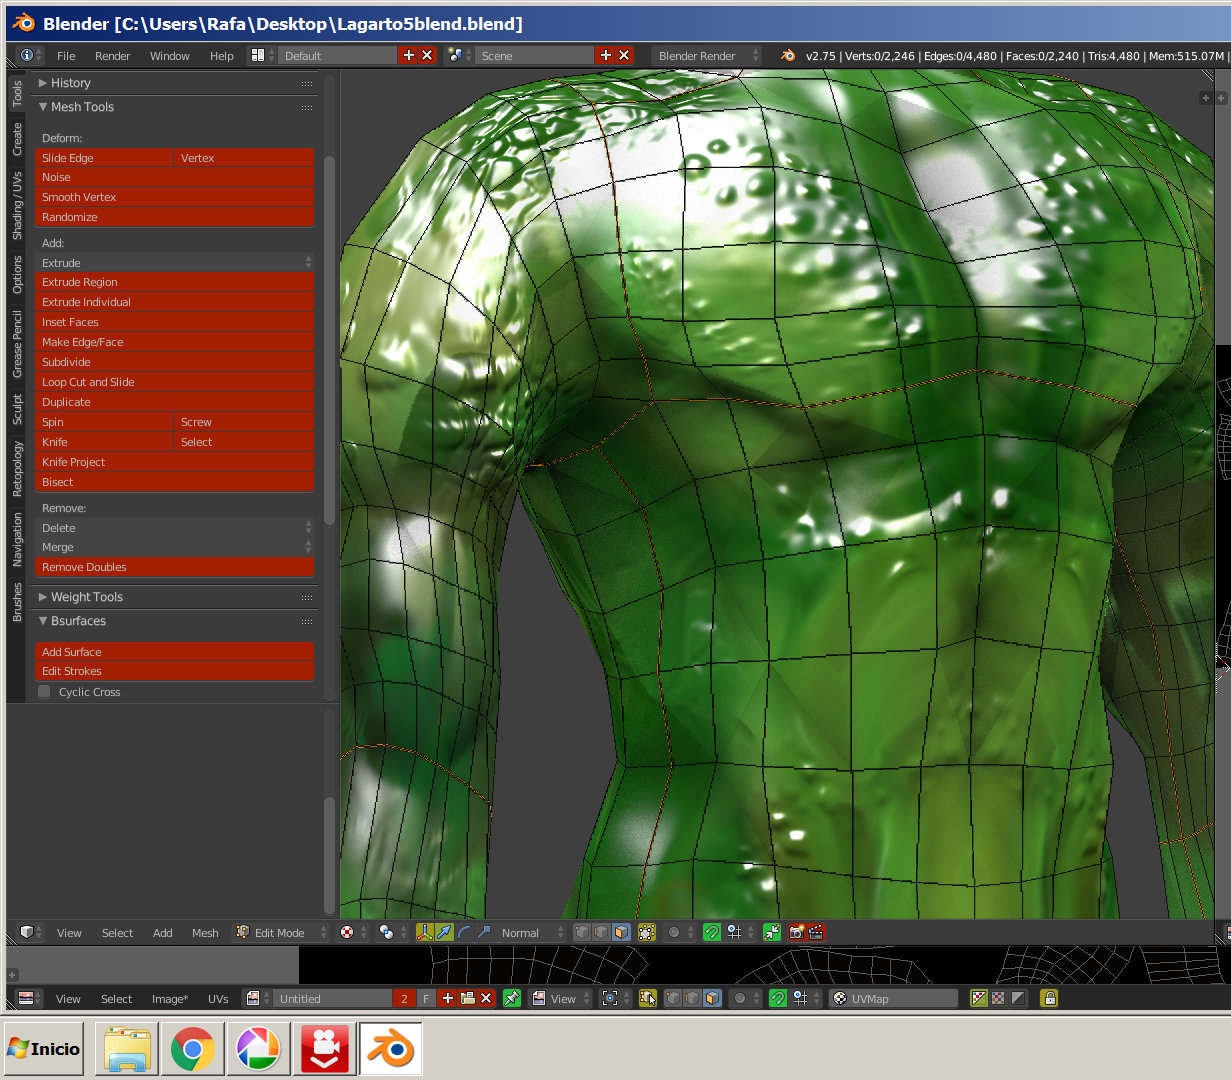1231x1080 pixels.
Task: Open the Delete dropdown
Action: click(x=175, y=528)
